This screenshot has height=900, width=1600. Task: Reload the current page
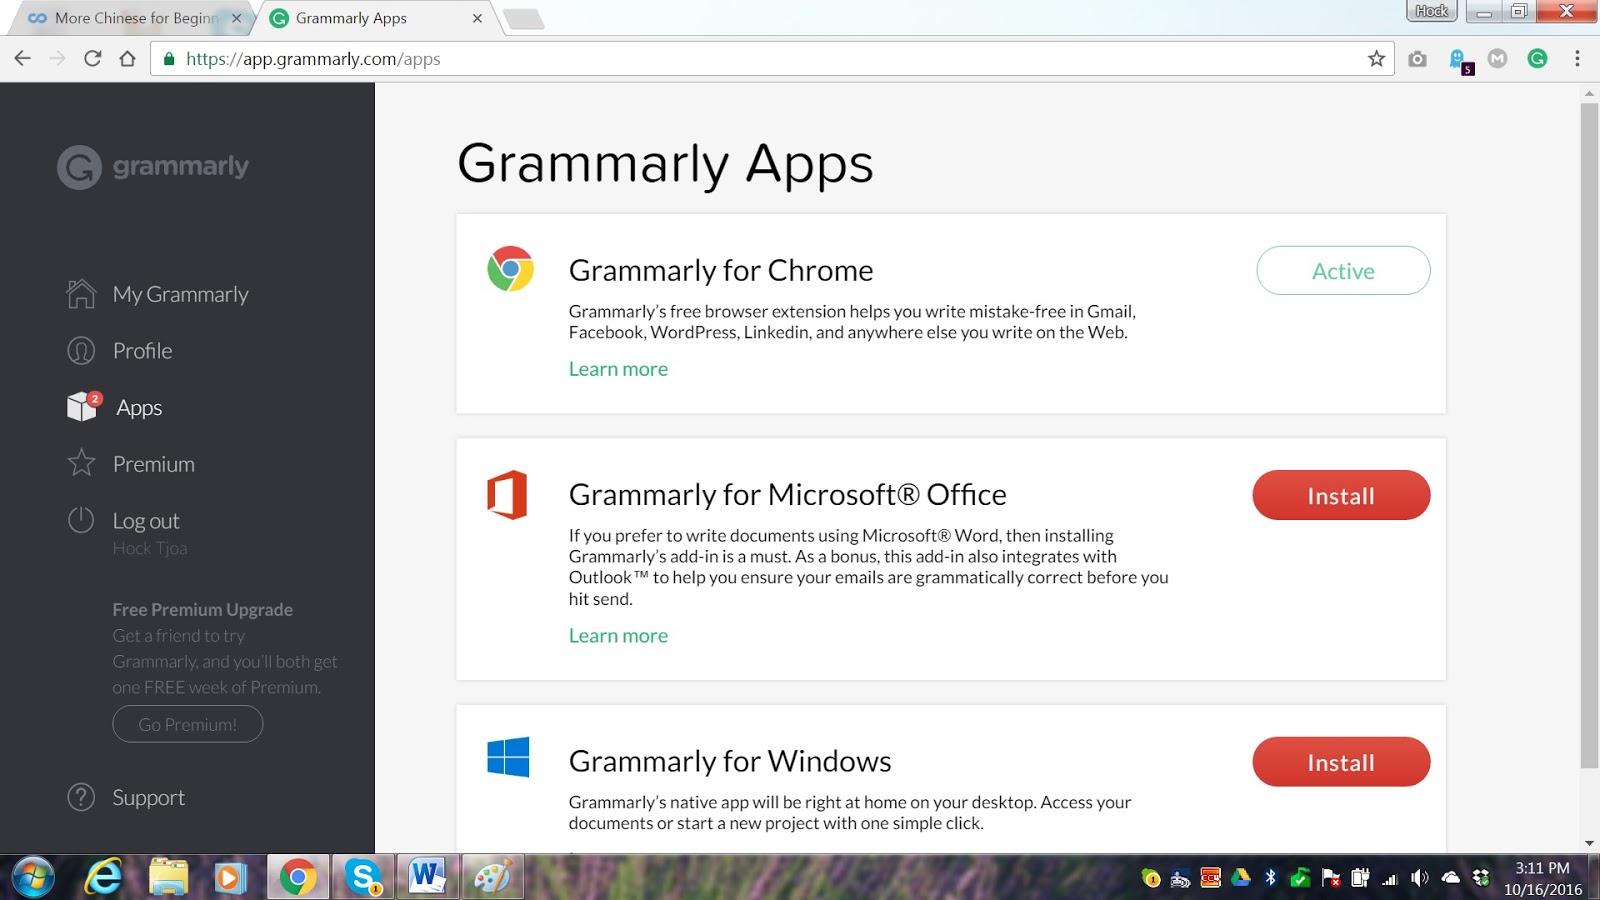(x=92, y=58)
